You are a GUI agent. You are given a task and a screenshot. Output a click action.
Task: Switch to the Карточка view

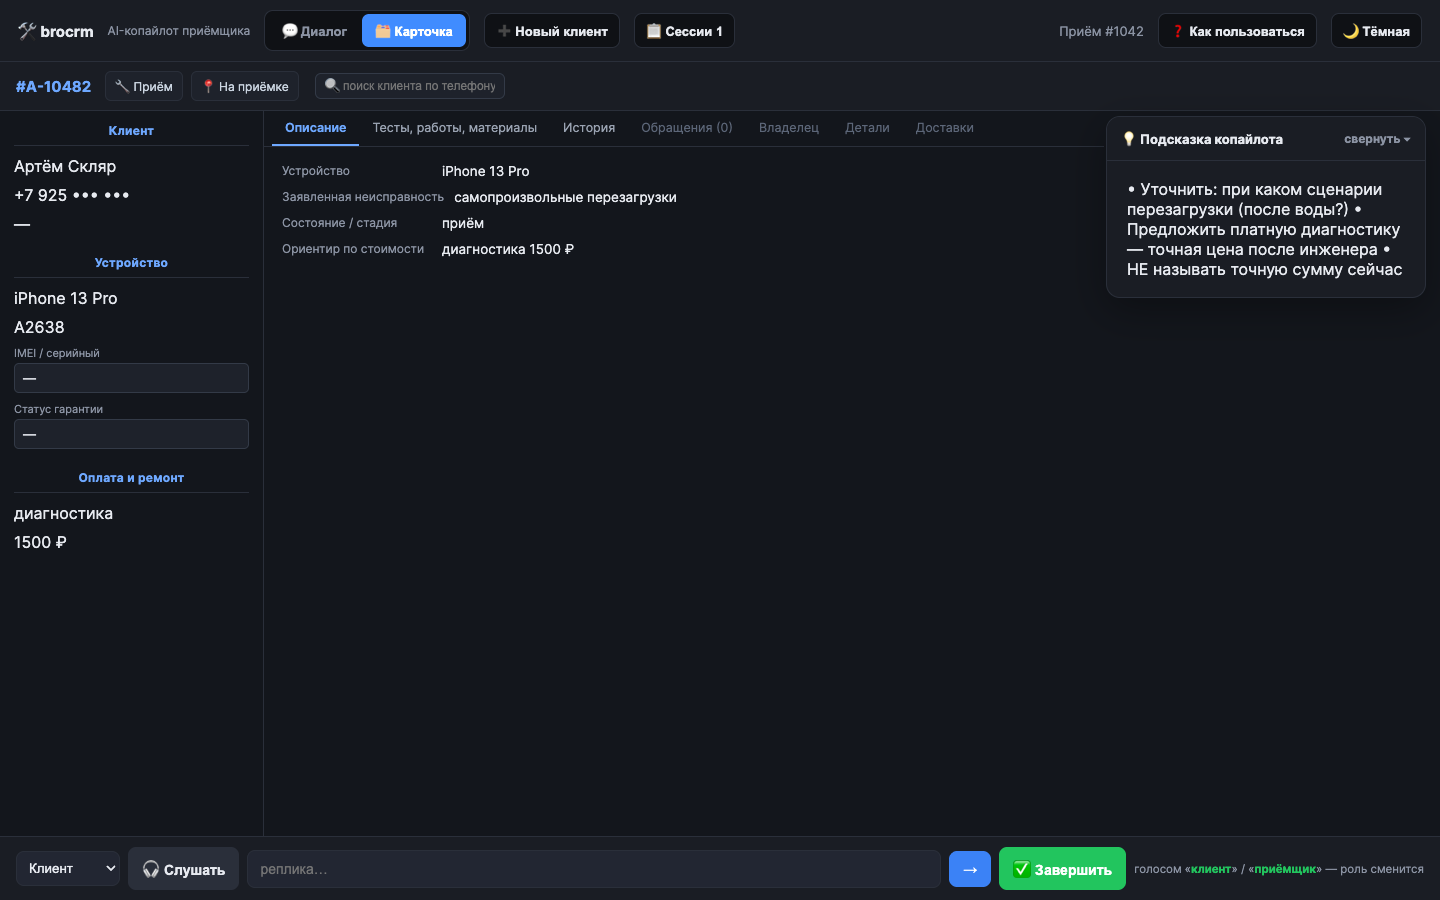click(414, 31)
